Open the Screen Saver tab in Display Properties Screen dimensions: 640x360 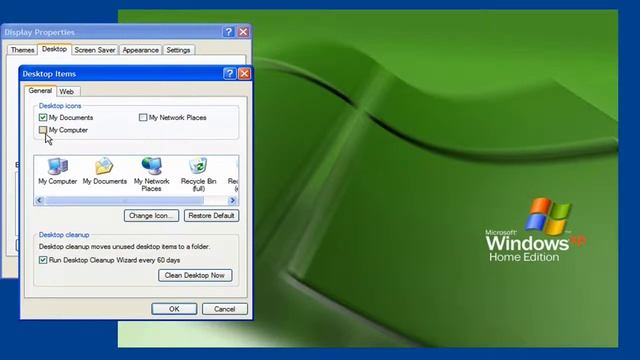95,50
